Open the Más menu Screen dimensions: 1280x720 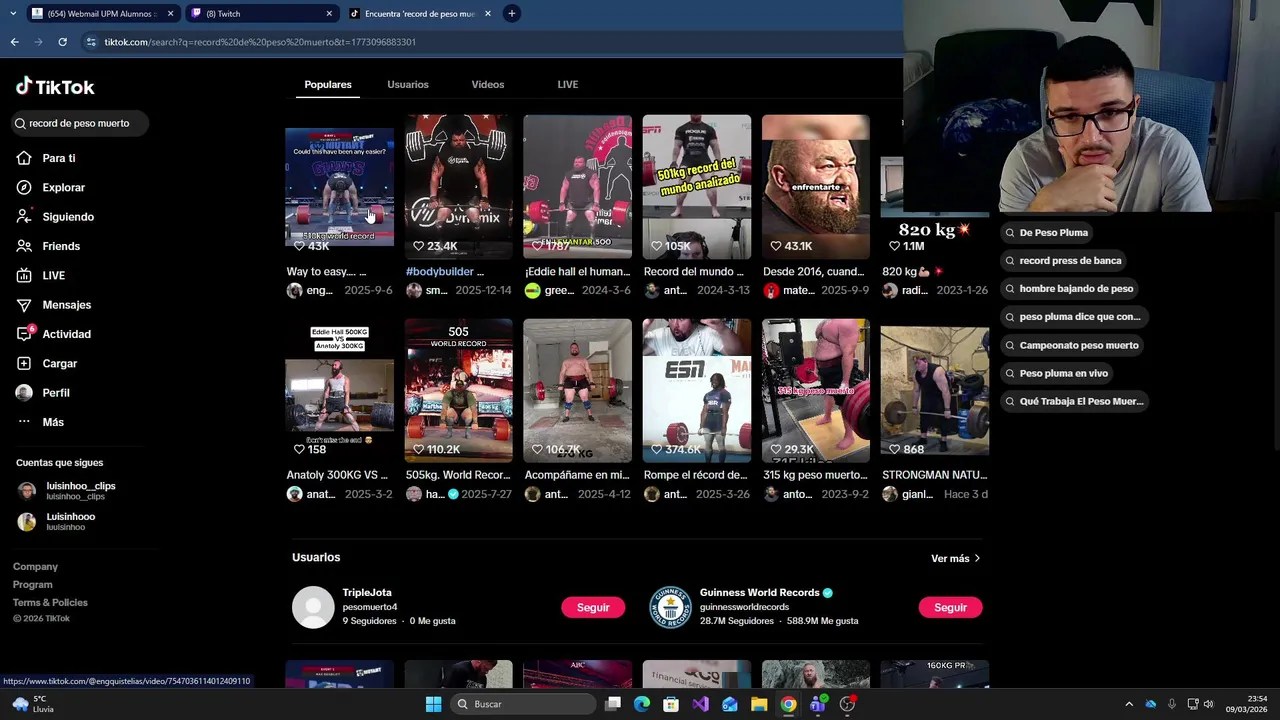[41, 422]
